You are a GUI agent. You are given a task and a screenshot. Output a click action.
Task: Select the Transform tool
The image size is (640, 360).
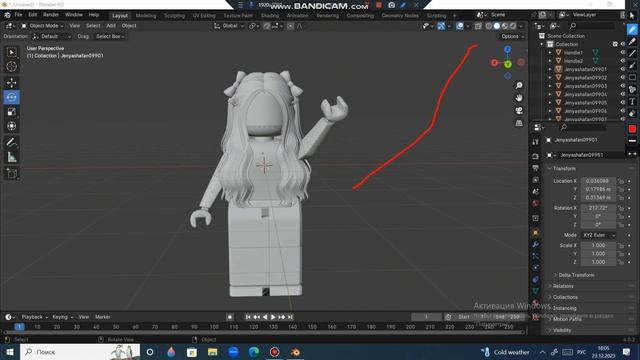click(x=11, y=126)
